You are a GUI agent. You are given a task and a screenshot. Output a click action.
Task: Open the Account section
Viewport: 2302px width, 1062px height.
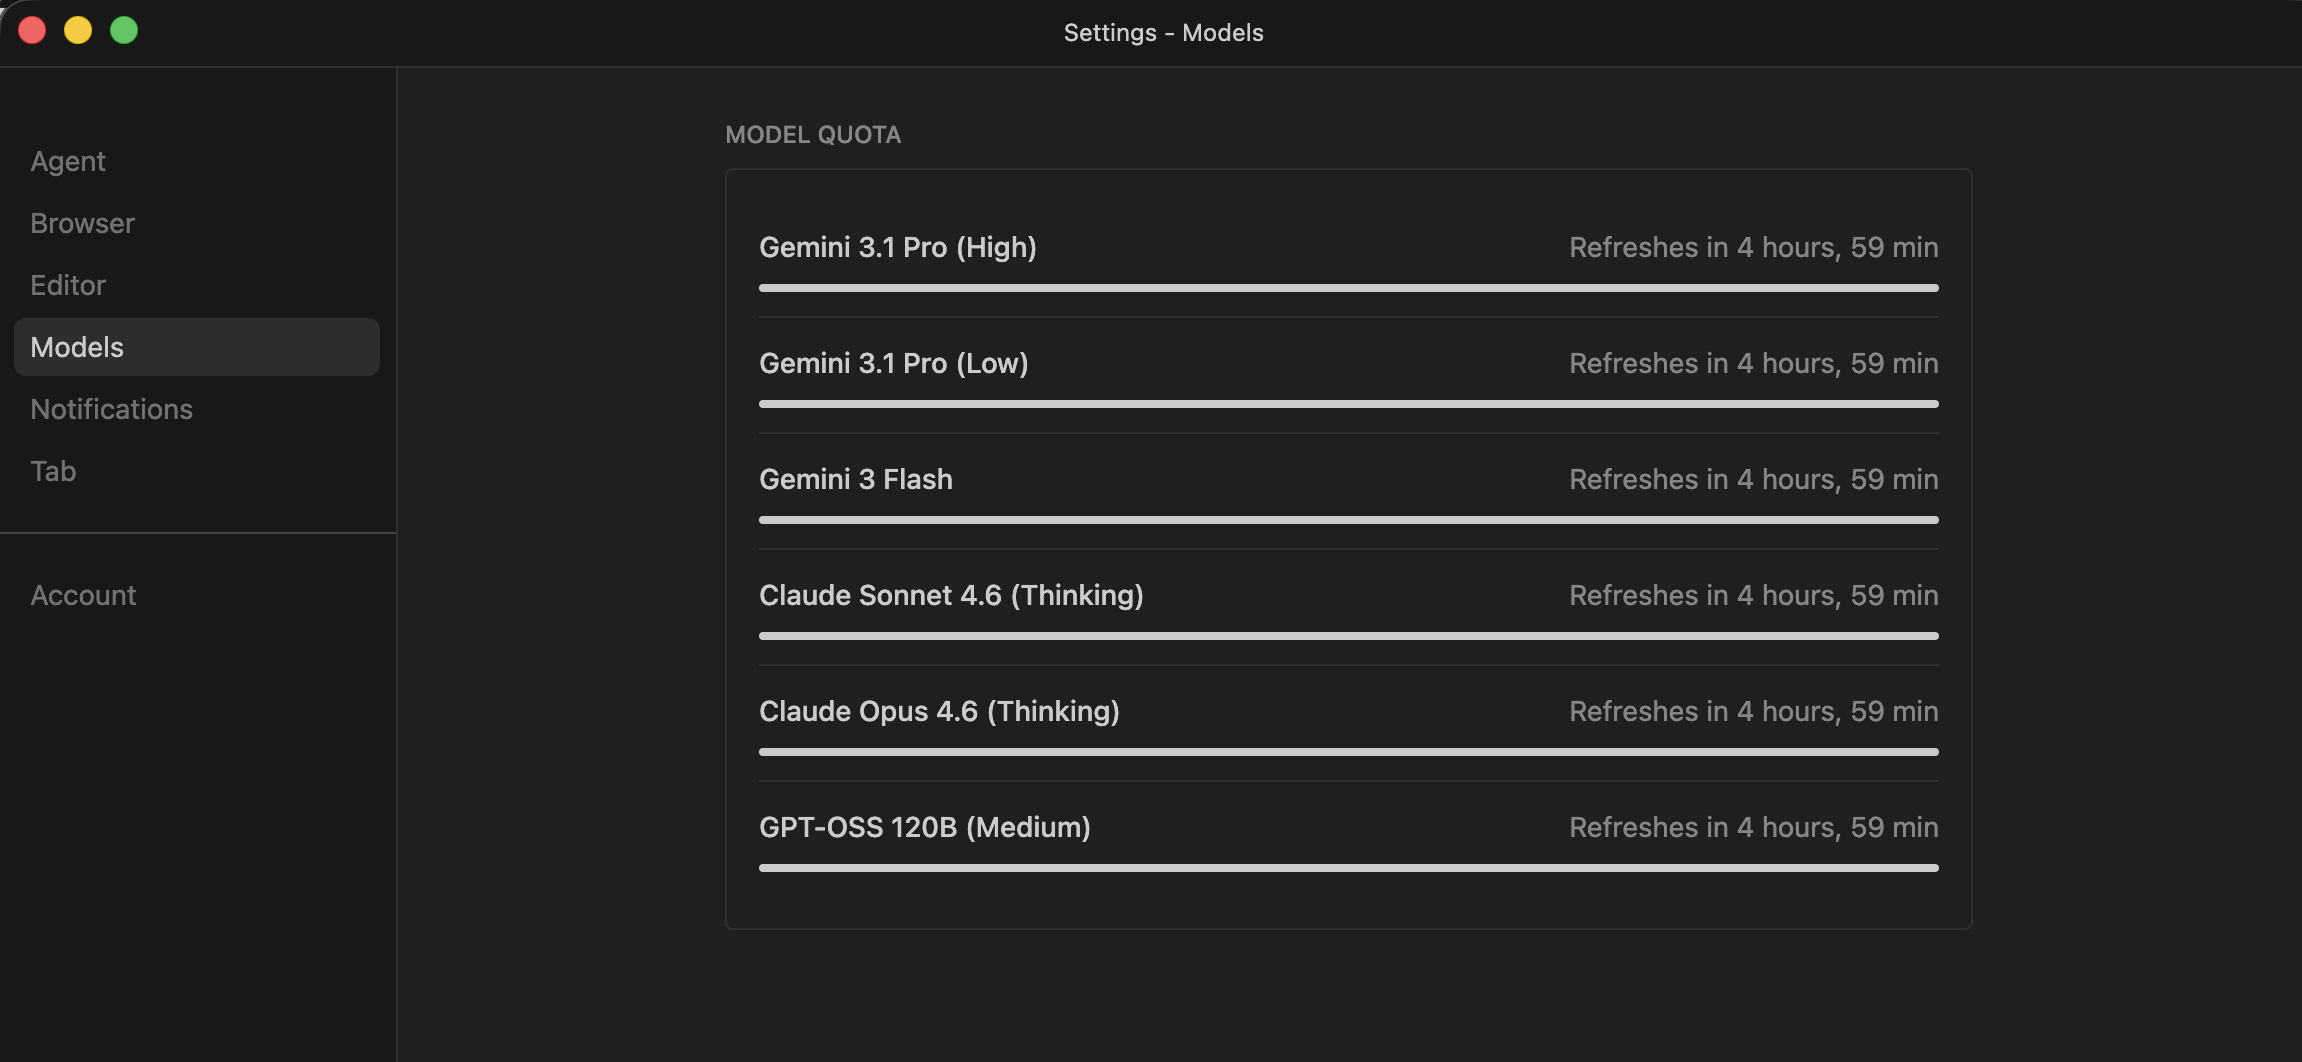(83, 595)
